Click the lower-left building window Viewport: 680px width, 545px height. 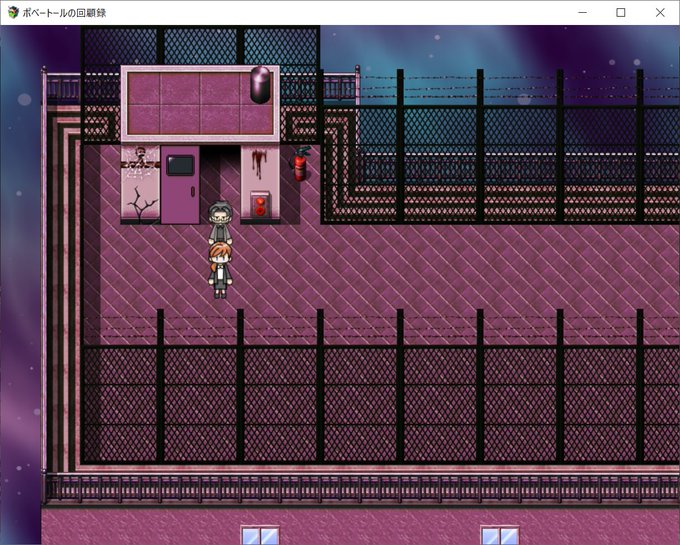pos(260,535)
